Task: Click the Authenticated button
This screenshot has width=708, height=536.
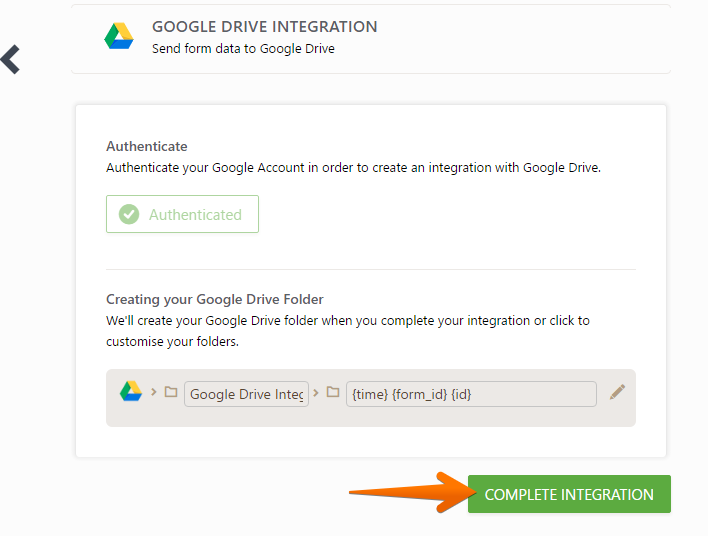Action: (182, 214)
